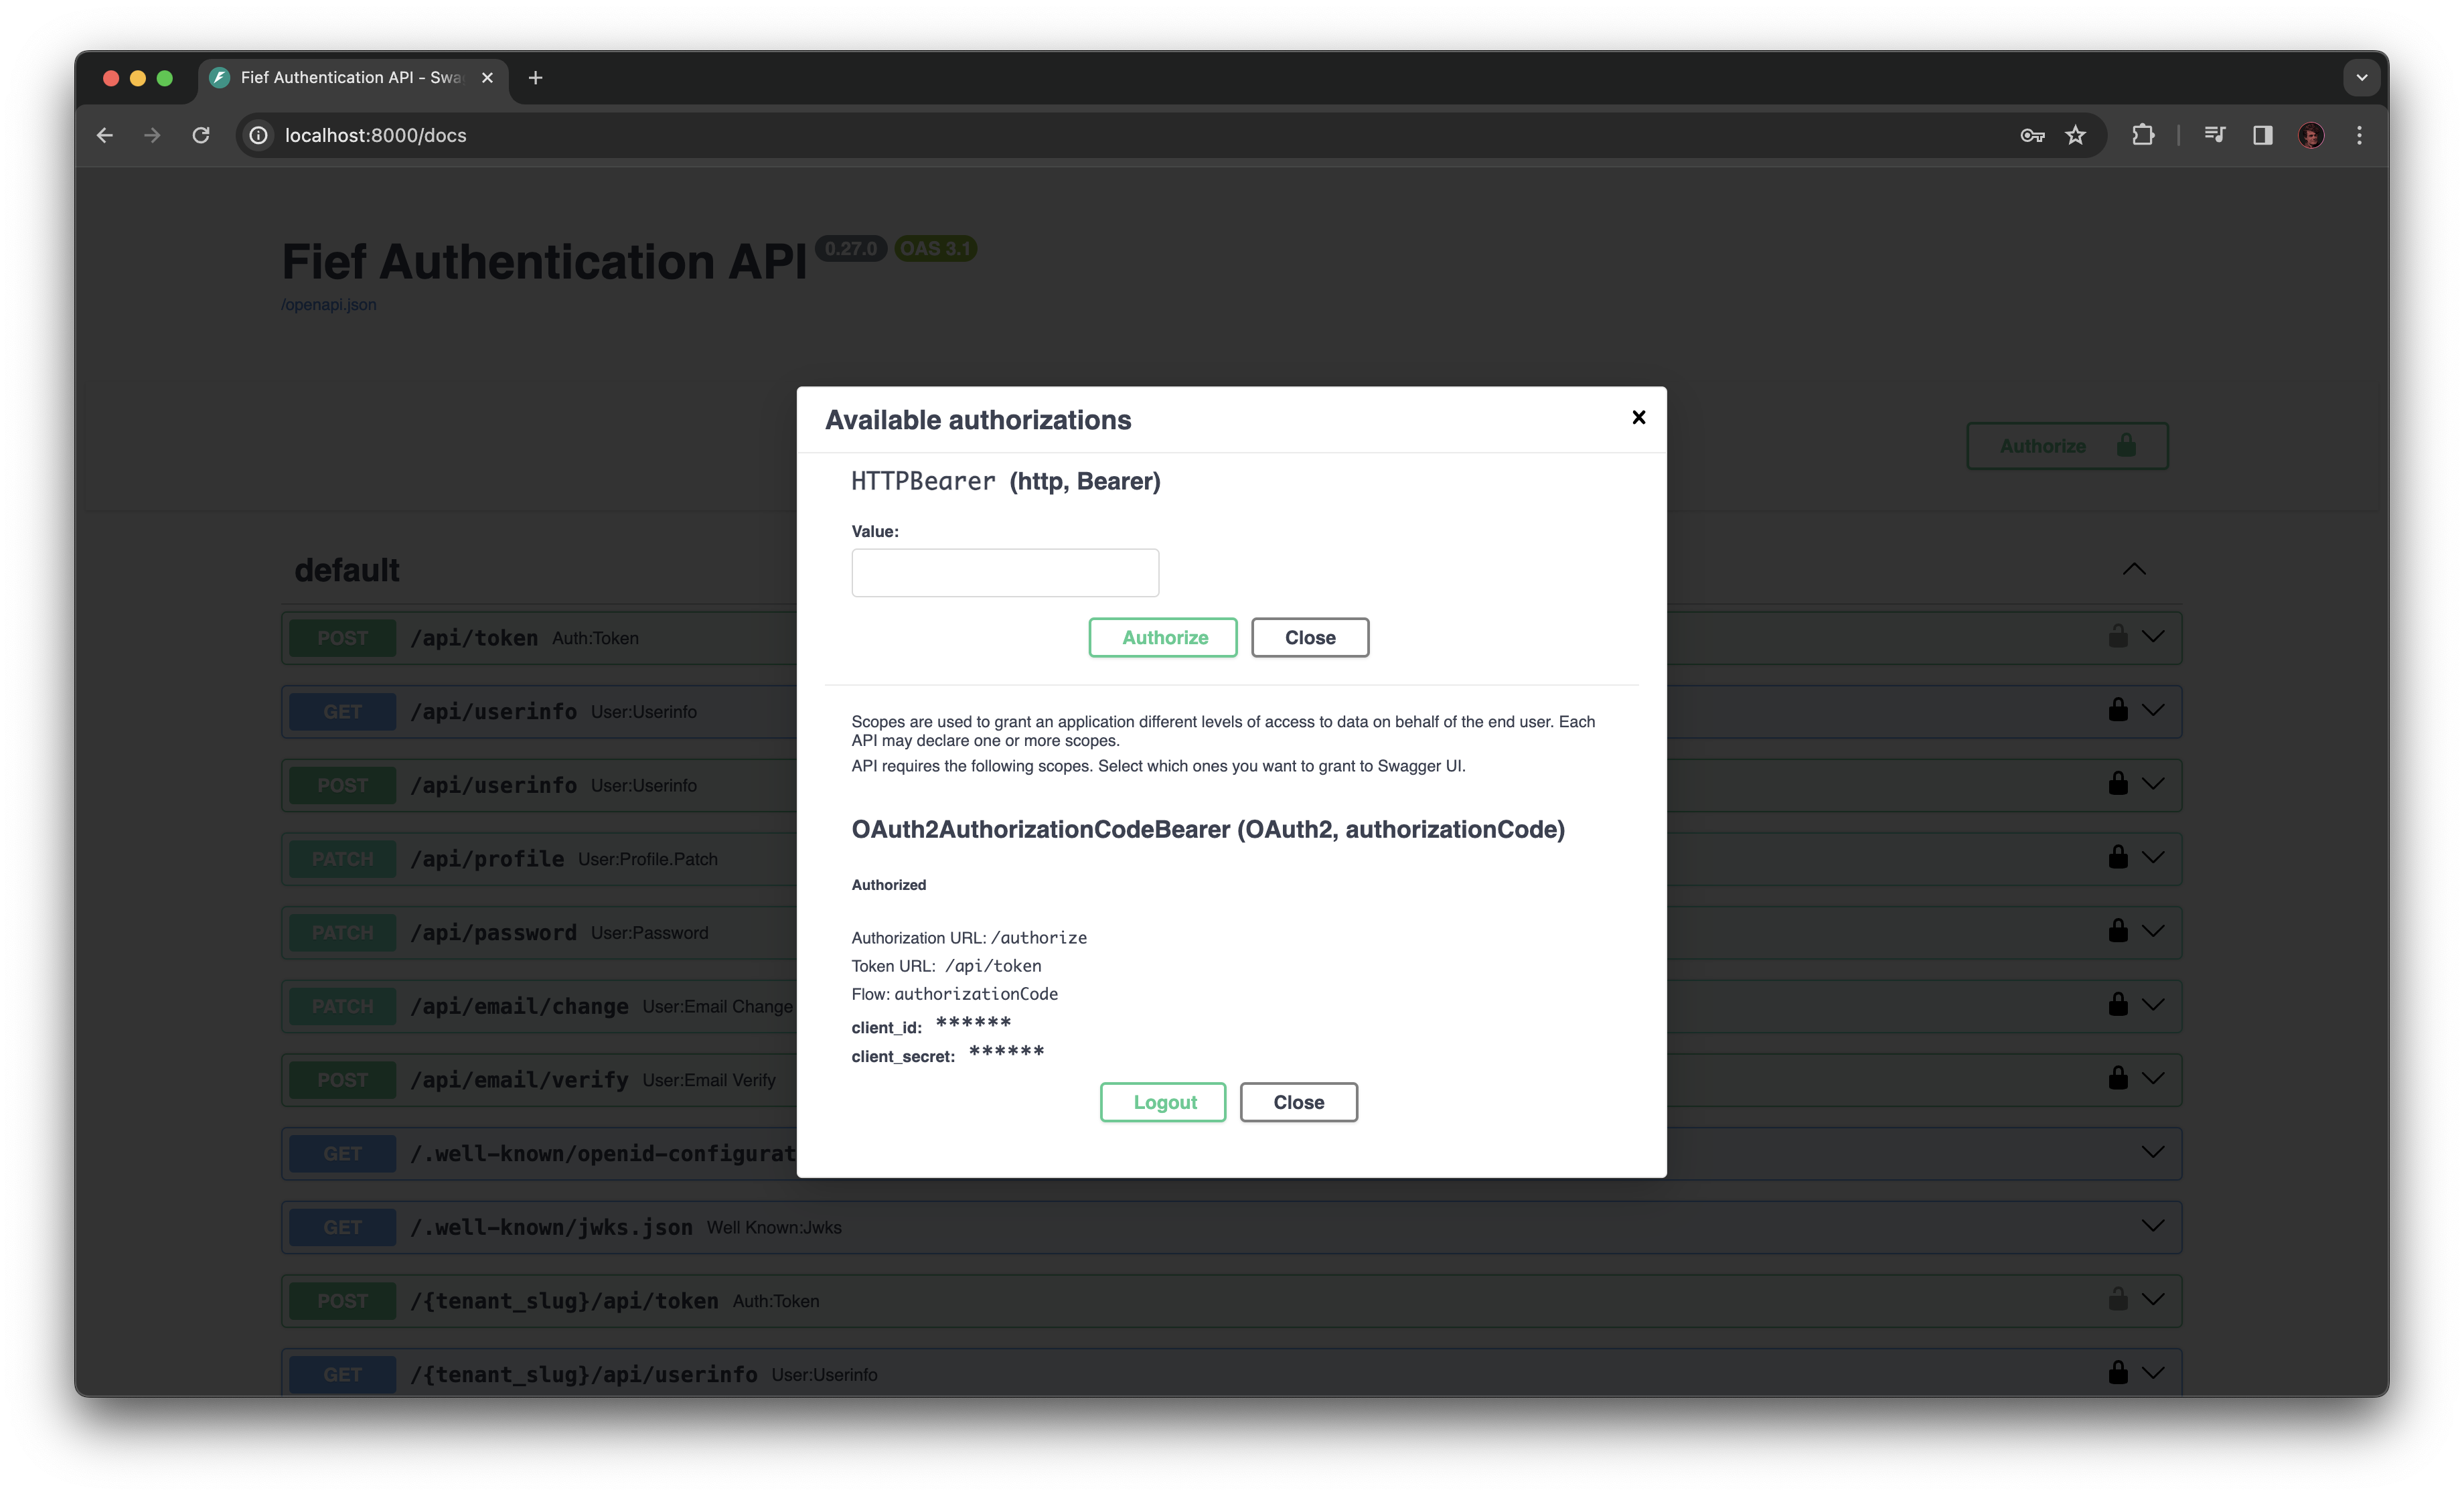Expand the GET /.well-known/jwks.json operation
The image size is (2464, 1496).
click(2153, 1226)
